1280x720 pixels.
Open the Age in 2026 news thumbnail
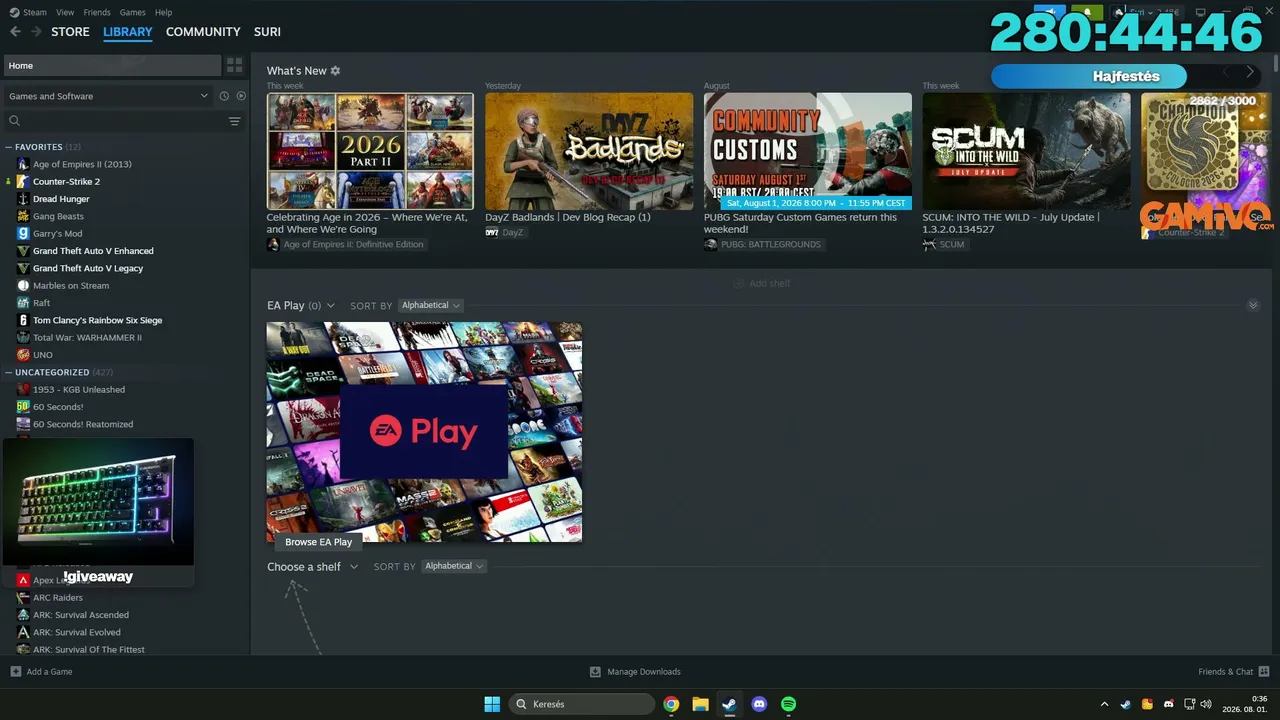[370, 151]
